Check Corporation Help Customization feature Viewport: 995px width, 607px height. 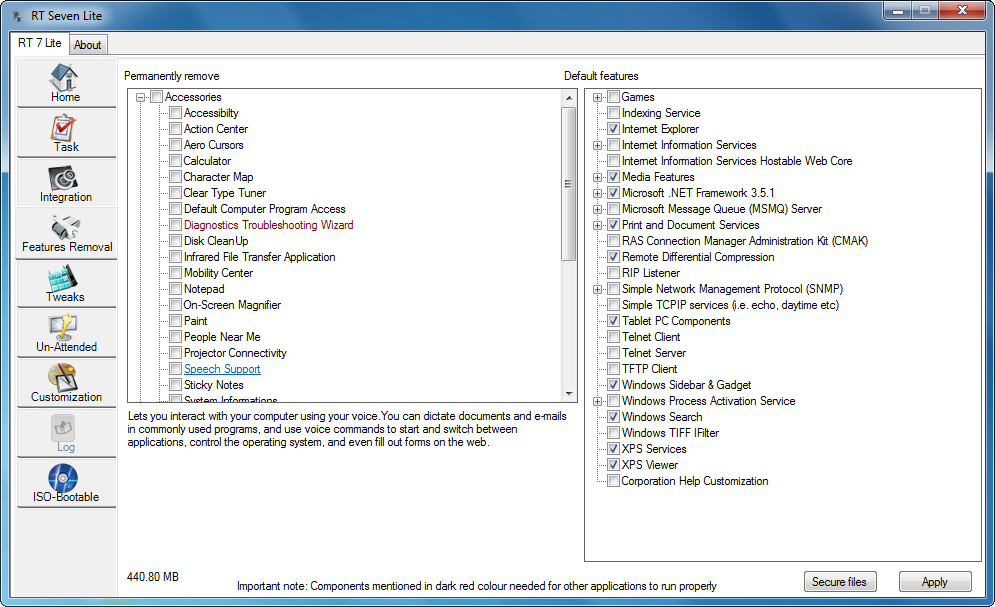pyautogui.click(x=614, y=481)
